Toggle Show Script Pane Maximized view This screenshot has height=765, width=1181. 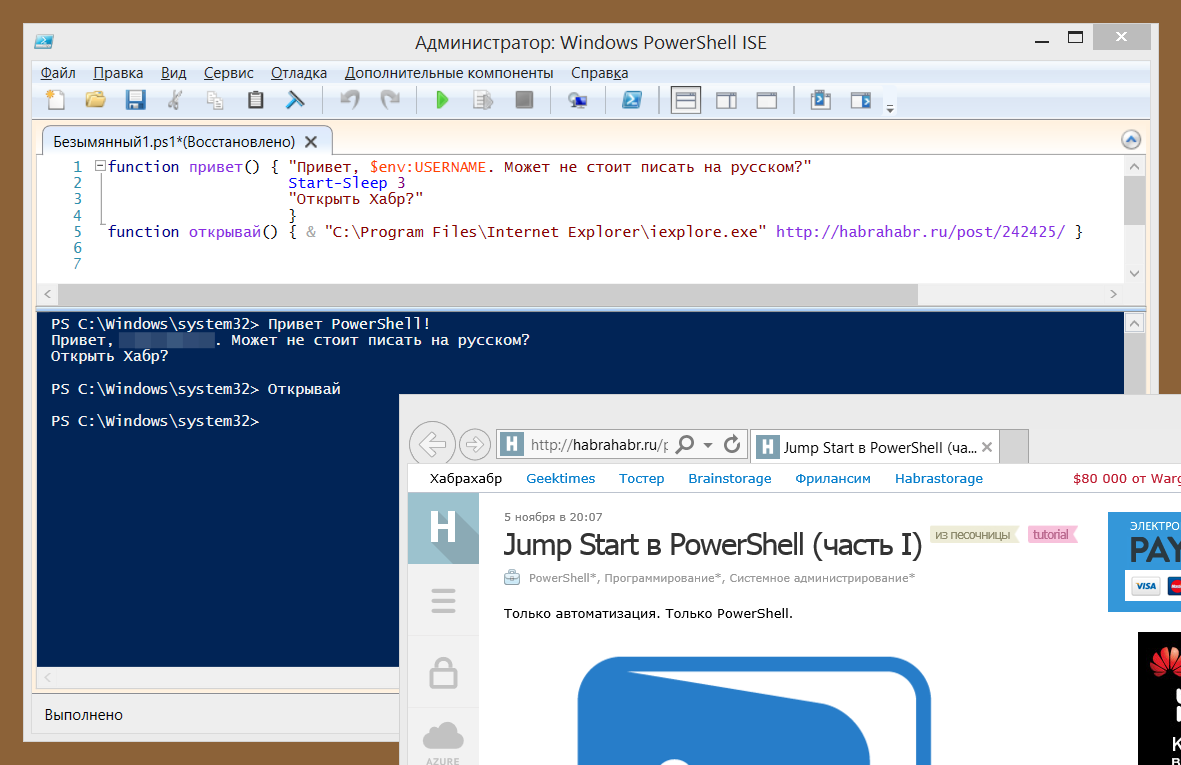pyautogui.click(x=765, y=100)
